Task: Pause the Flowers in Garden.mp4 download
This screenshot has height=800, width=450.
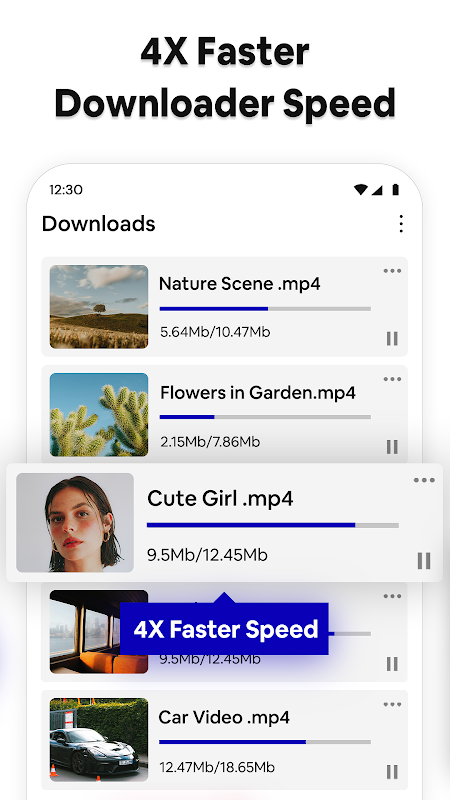Action: pos(392,447)
